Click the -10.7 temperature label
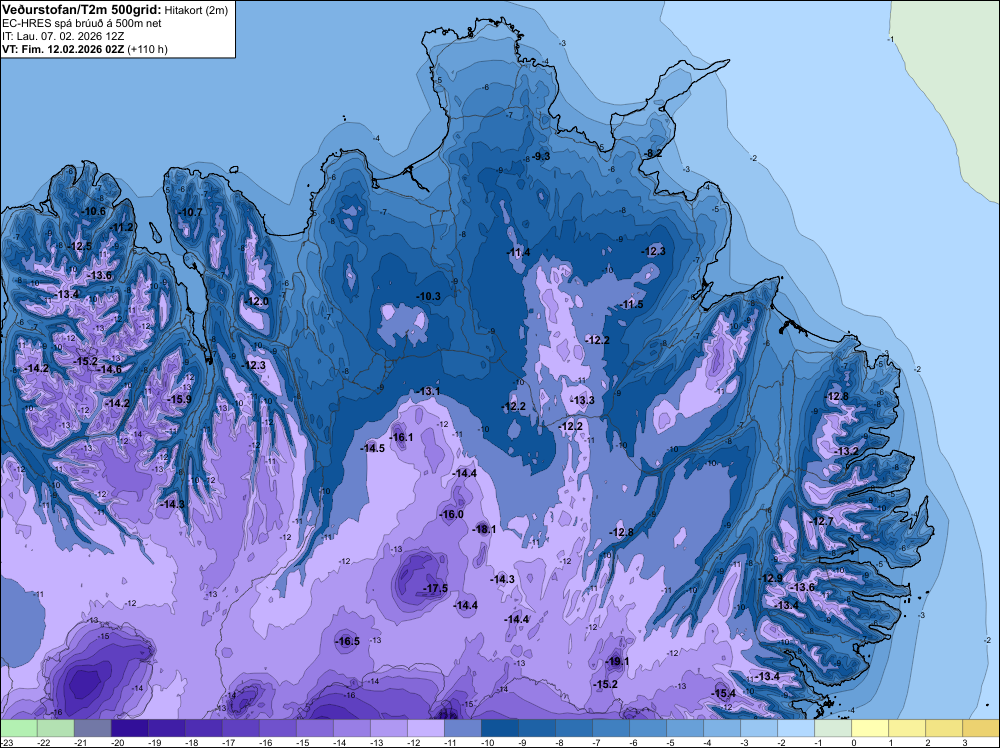1000x748 pixels. click(190, 212)
